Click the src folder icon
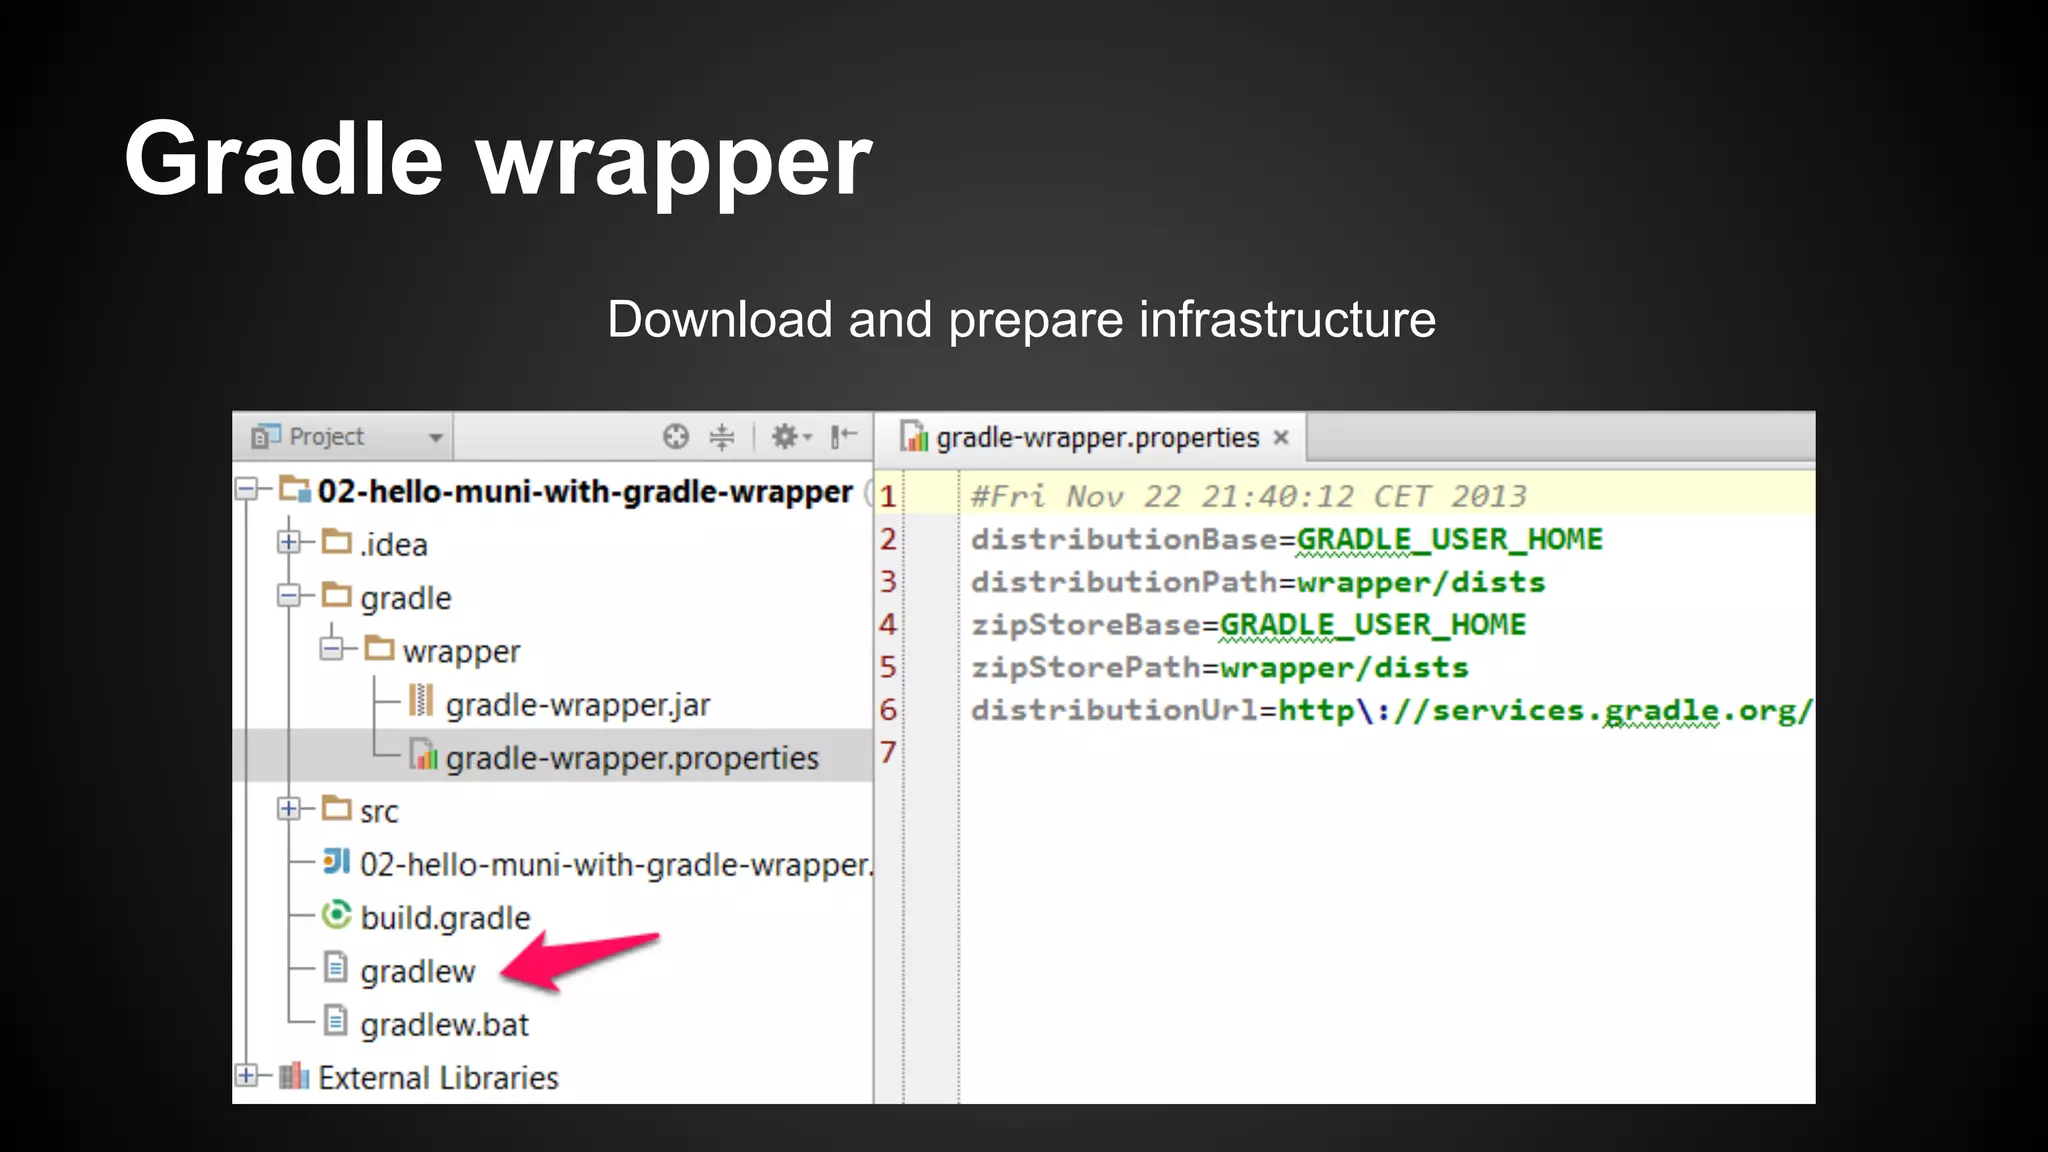This screenshot has height=1152, width=2048. [x=337, y=808]
